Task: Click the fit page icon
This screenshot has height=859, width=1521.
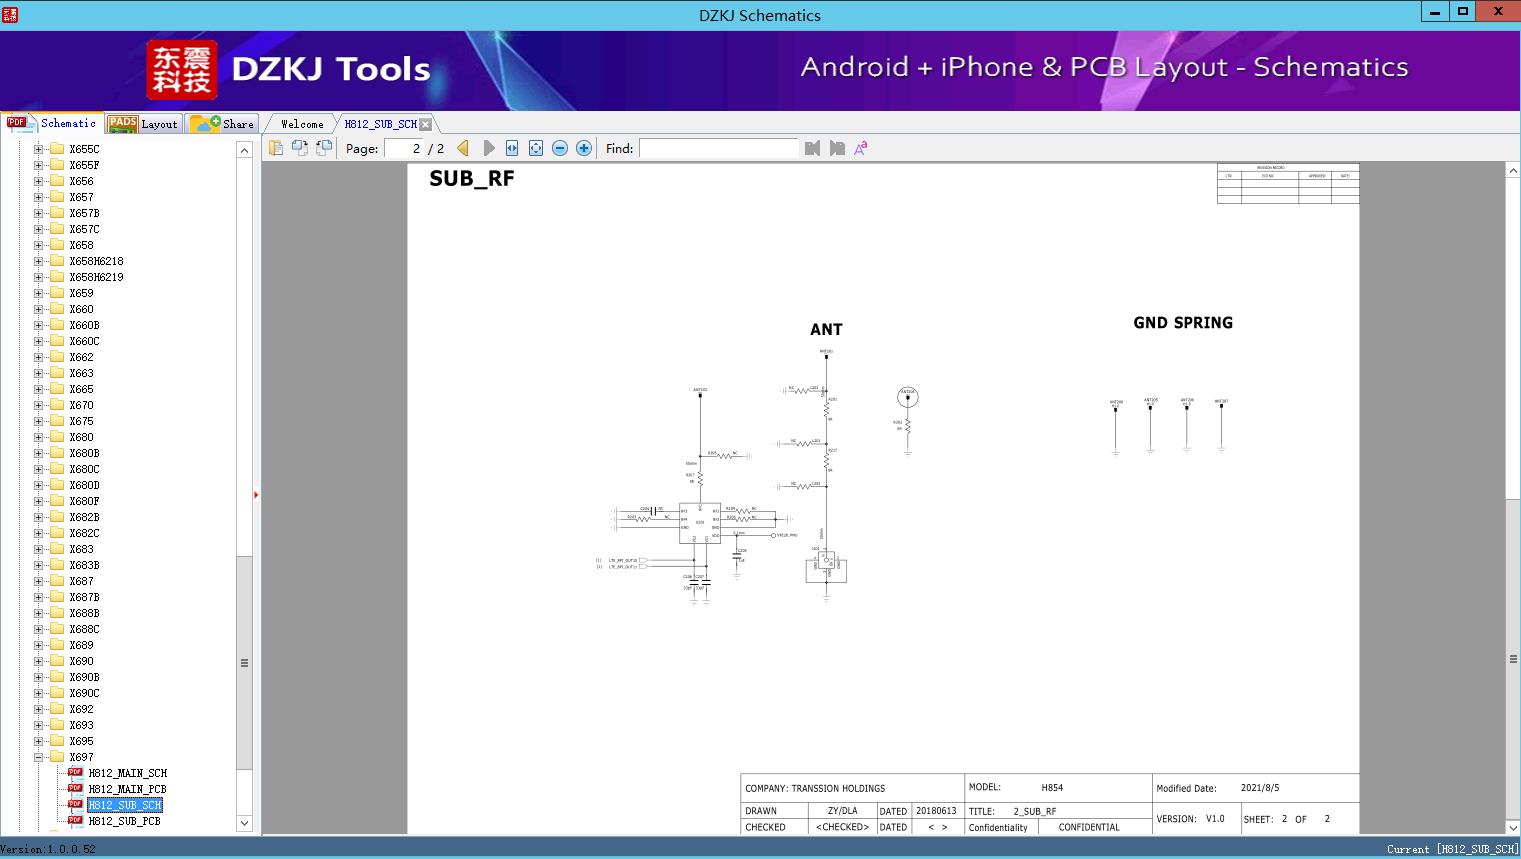Action: click(x=536, y=148)
